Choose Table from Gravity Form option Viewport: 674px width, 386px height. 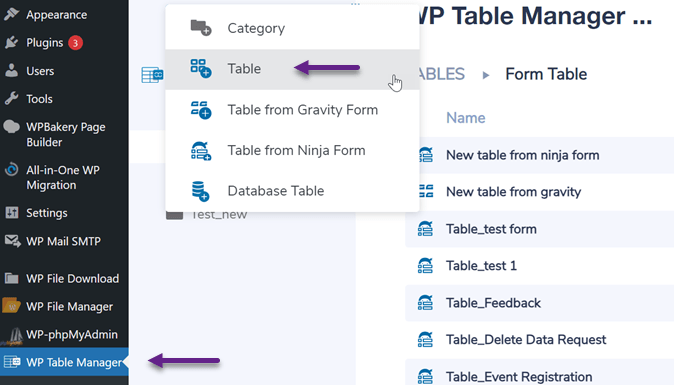pos(292,110)
